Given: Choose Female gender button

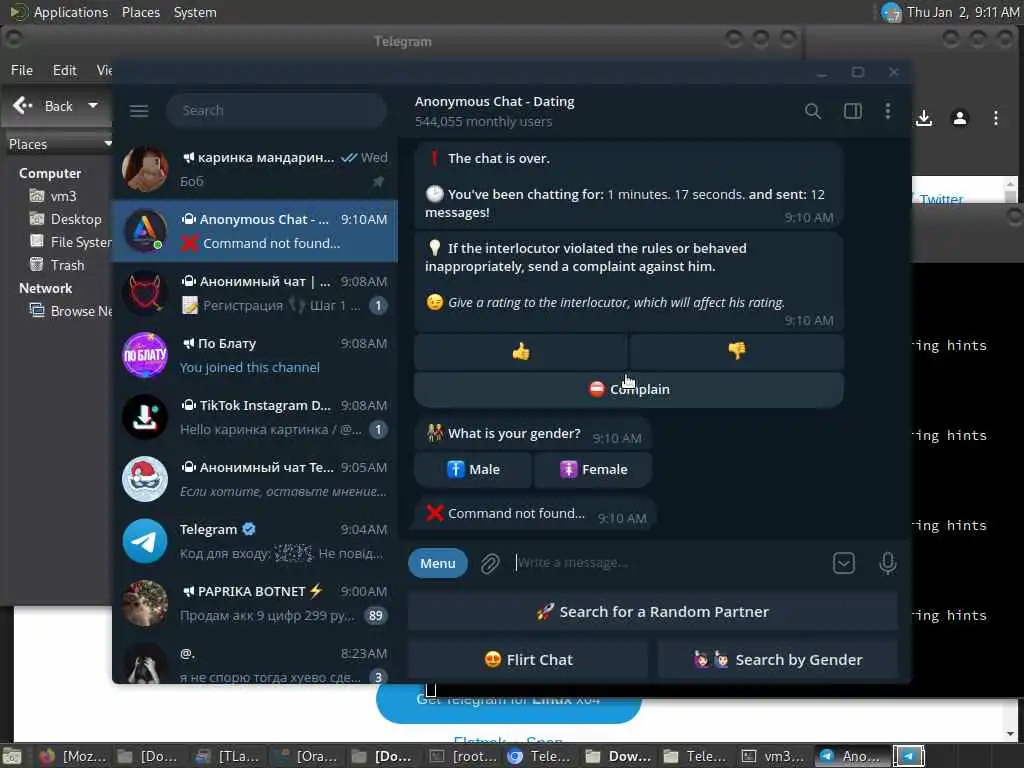Looking at the screenshot, I should tap(593, 470).
